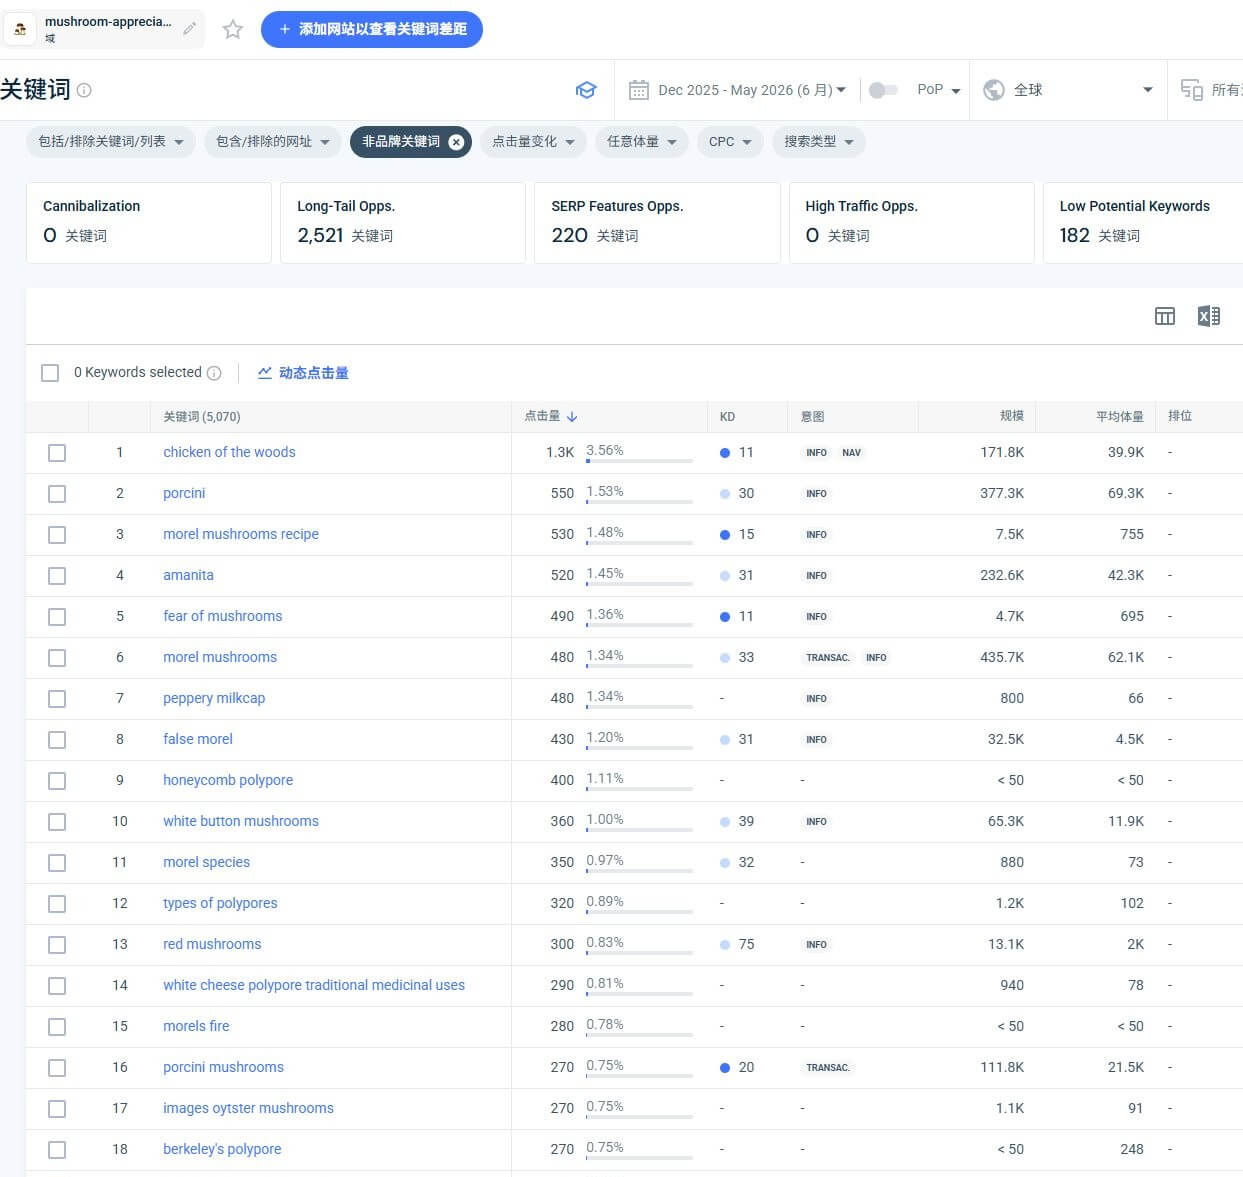The width and height of the screenshot is (1243, 1177).
Task: Click the info icon next to 关键词 heading
Action: pyautogui.click(x=84, y=90)
